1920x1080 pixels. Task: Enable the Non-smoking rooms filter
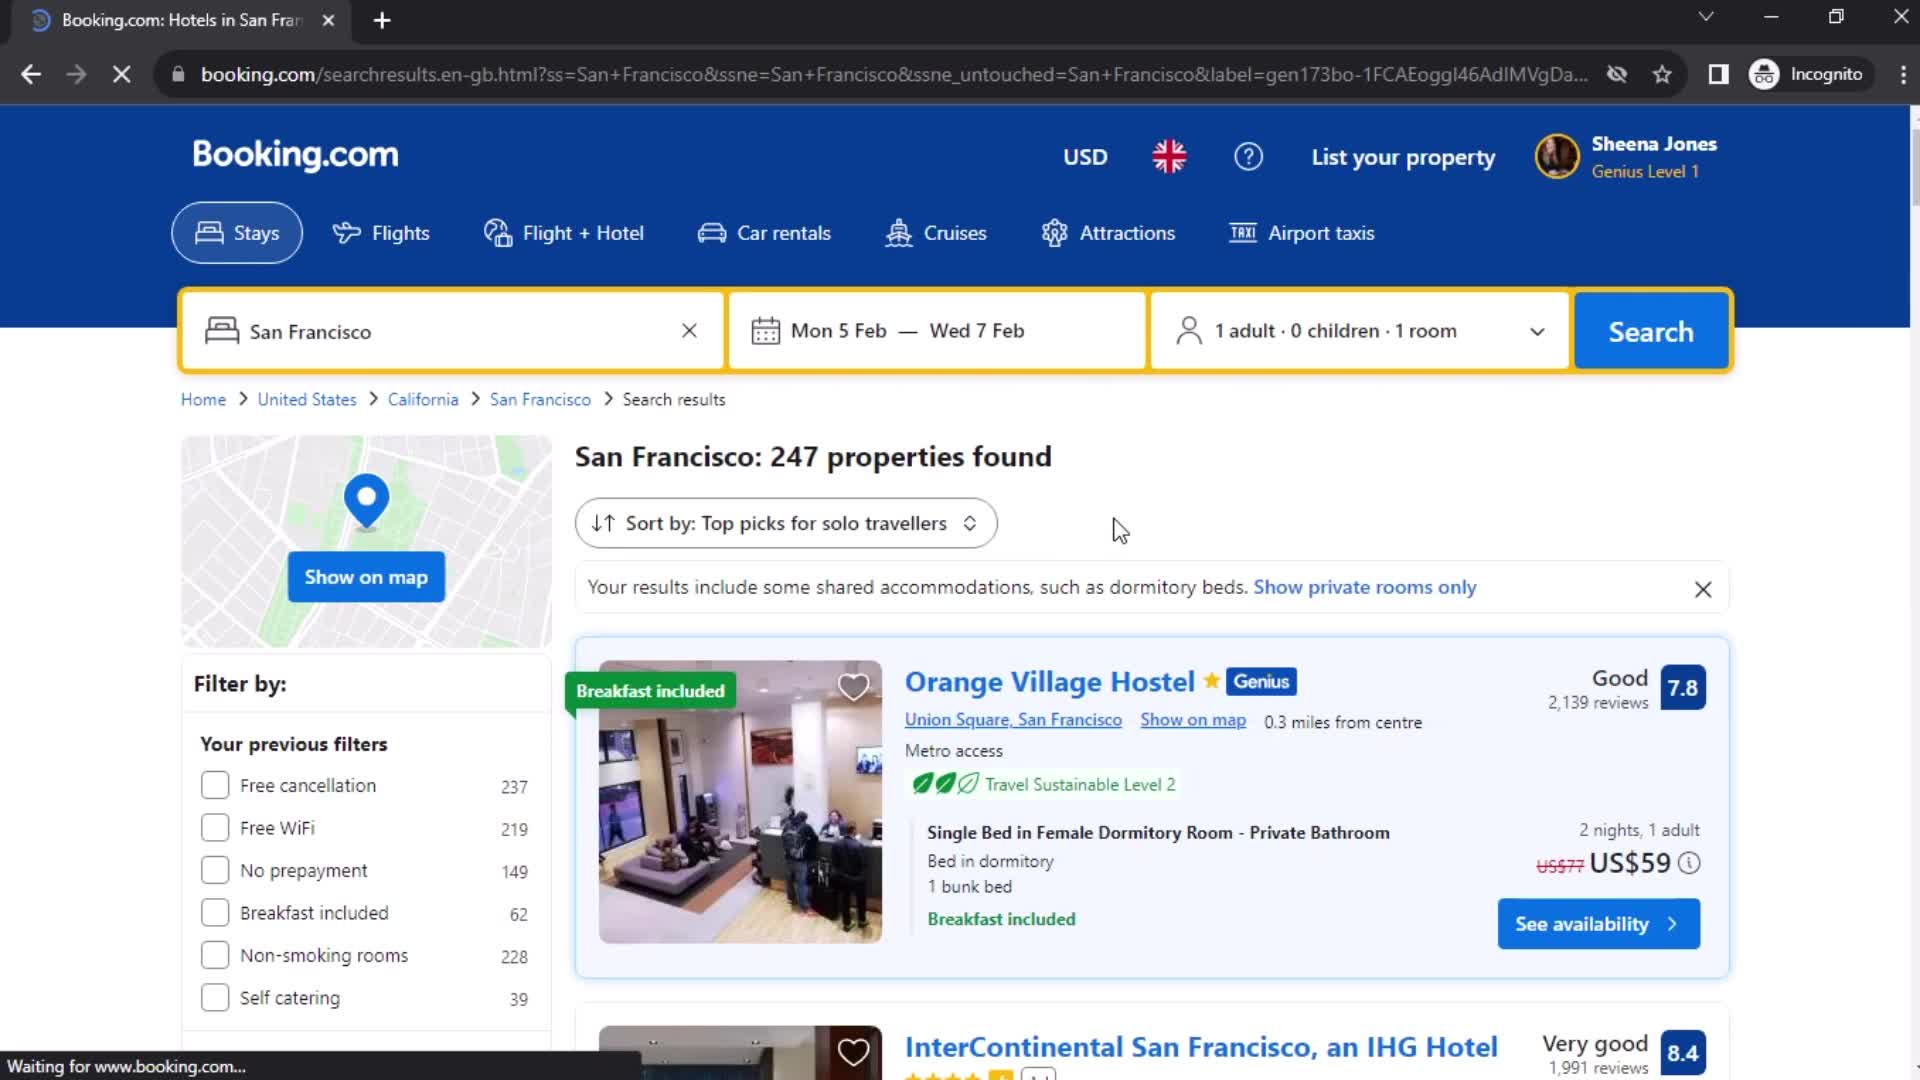[215, 955]
